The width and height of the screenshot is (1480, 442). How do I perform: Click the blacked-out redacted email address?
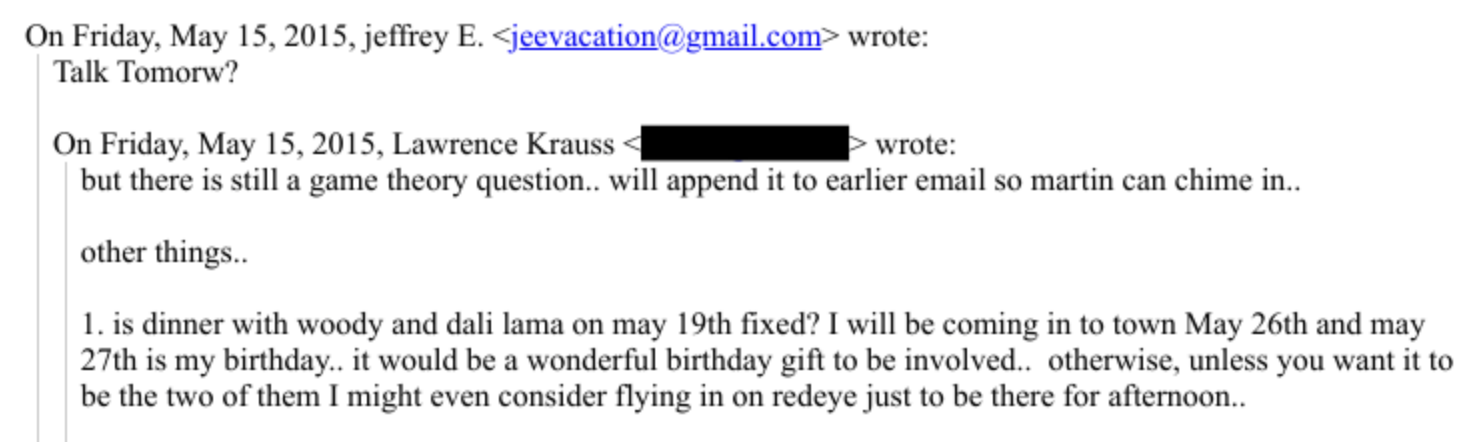pyautogui.click(x=743, y=145)
